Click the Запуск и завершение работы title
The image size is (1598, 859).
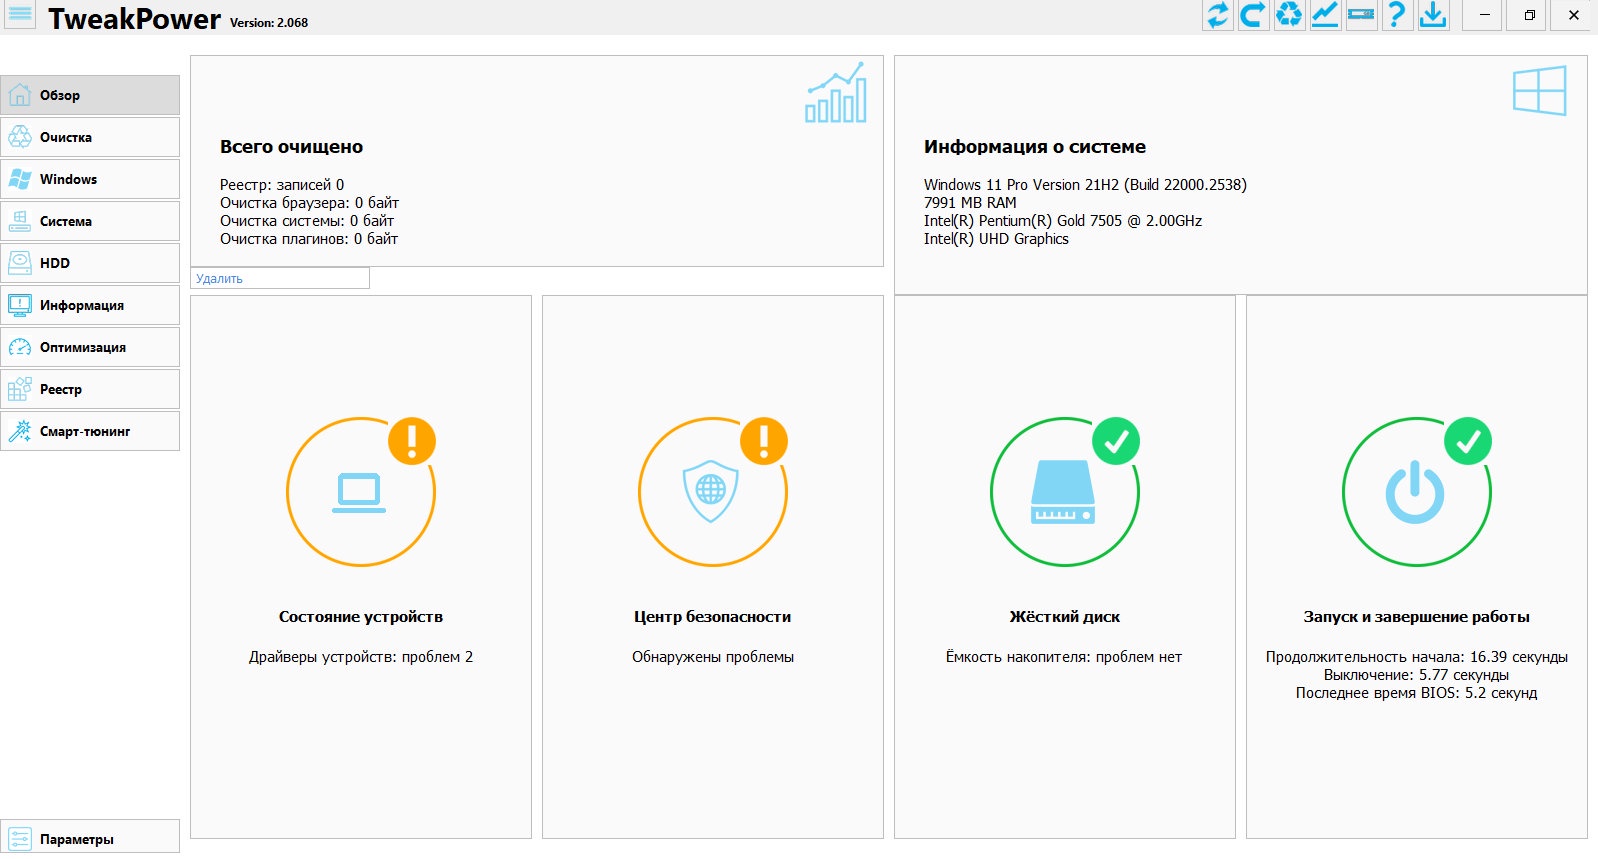point(1416,617)
